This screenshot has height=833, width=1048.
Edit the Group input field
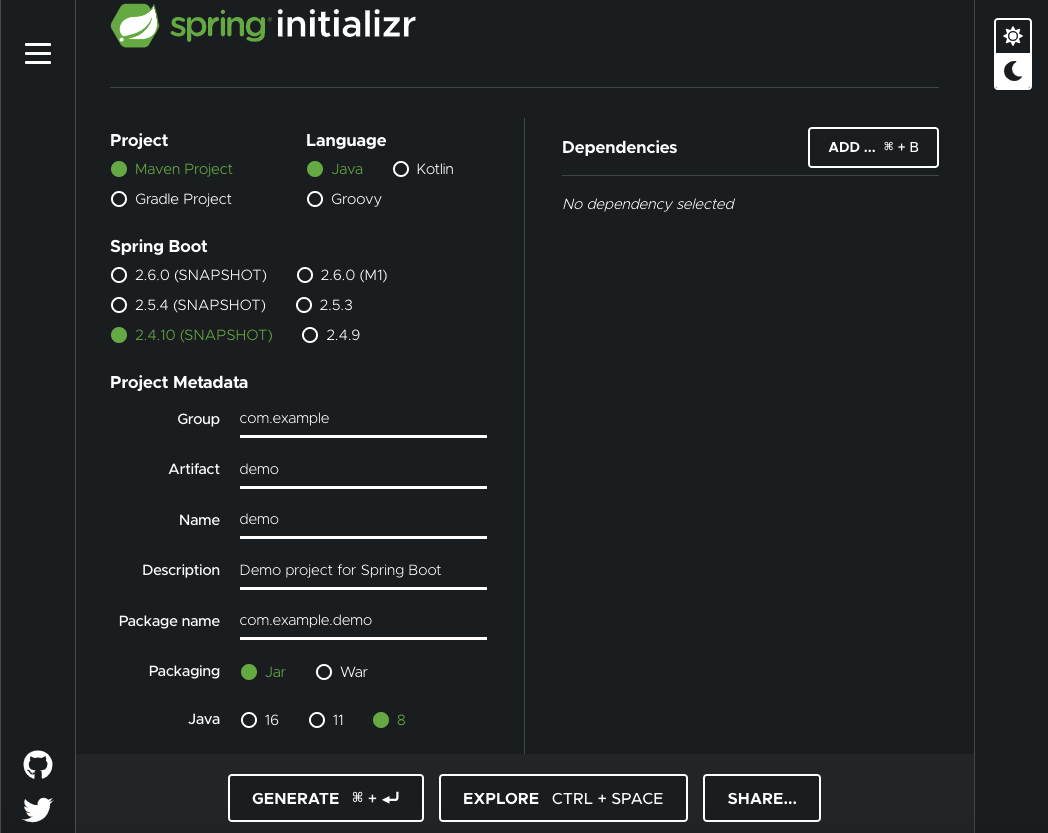click(x=363, y=419)
